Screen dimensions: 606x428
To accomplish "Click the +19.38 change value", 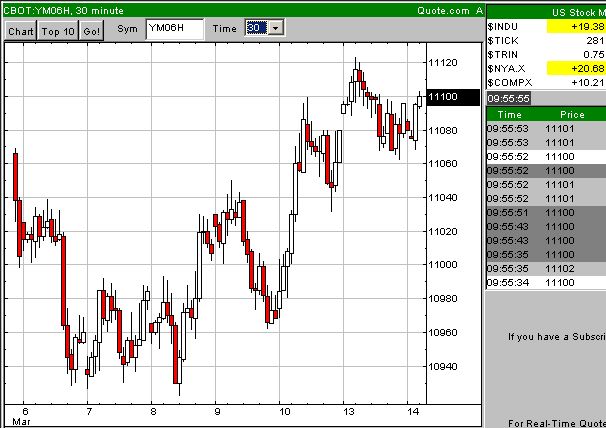I will point(587,27).
